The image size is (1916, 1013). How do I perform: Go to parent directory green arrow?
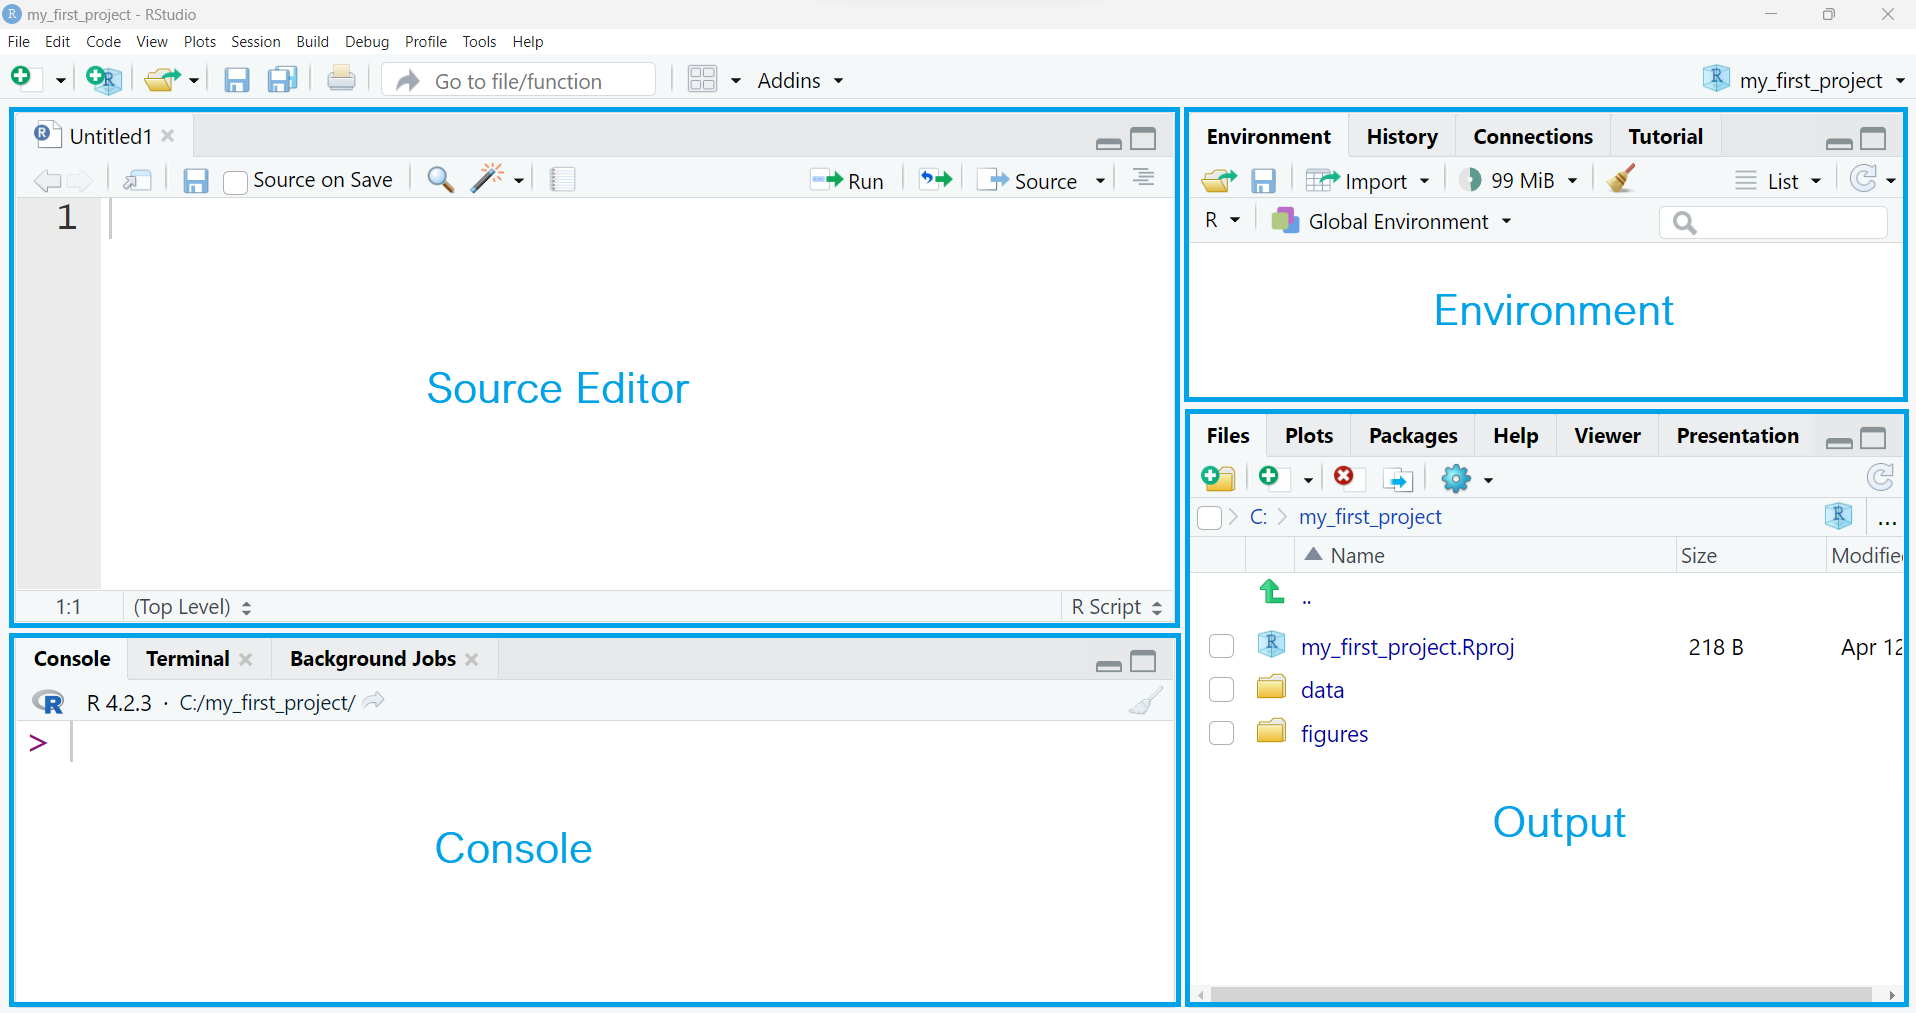click(1271, 592)
